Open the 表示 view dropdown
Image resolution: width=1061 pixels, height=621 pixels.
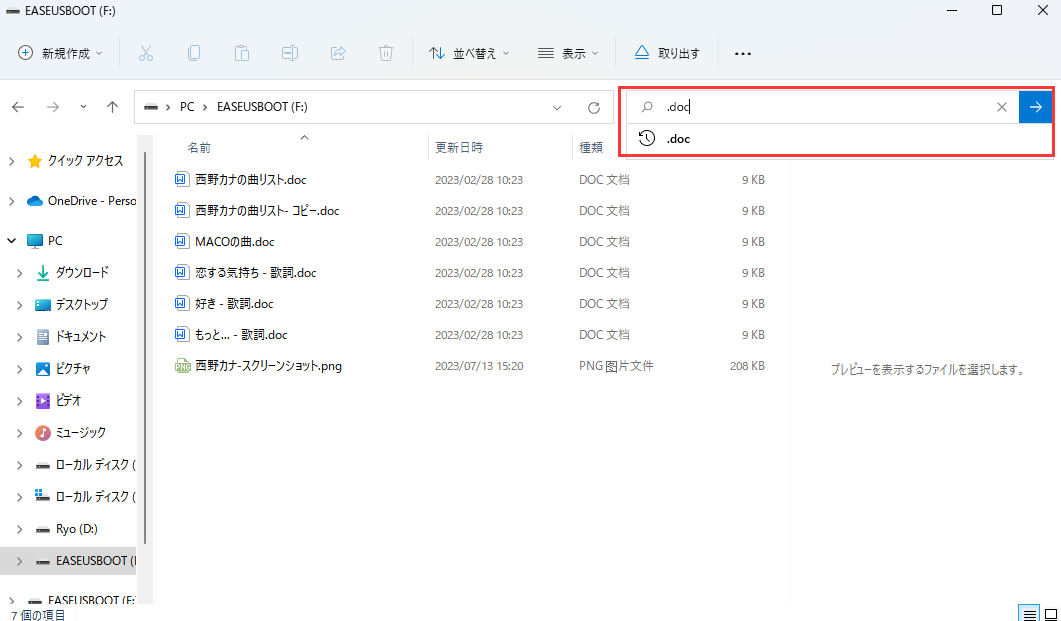pos(568,53)
